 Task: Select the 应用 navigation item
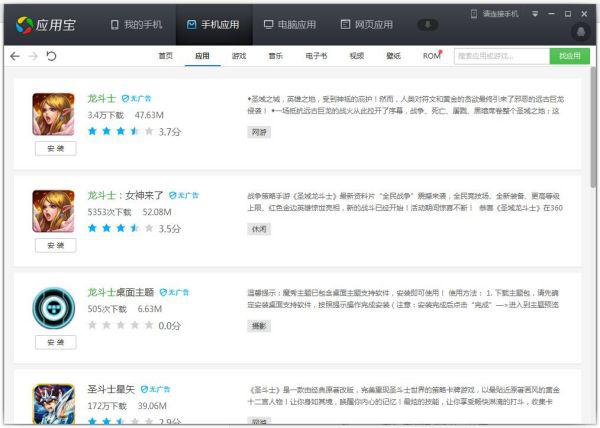point(202,56)
